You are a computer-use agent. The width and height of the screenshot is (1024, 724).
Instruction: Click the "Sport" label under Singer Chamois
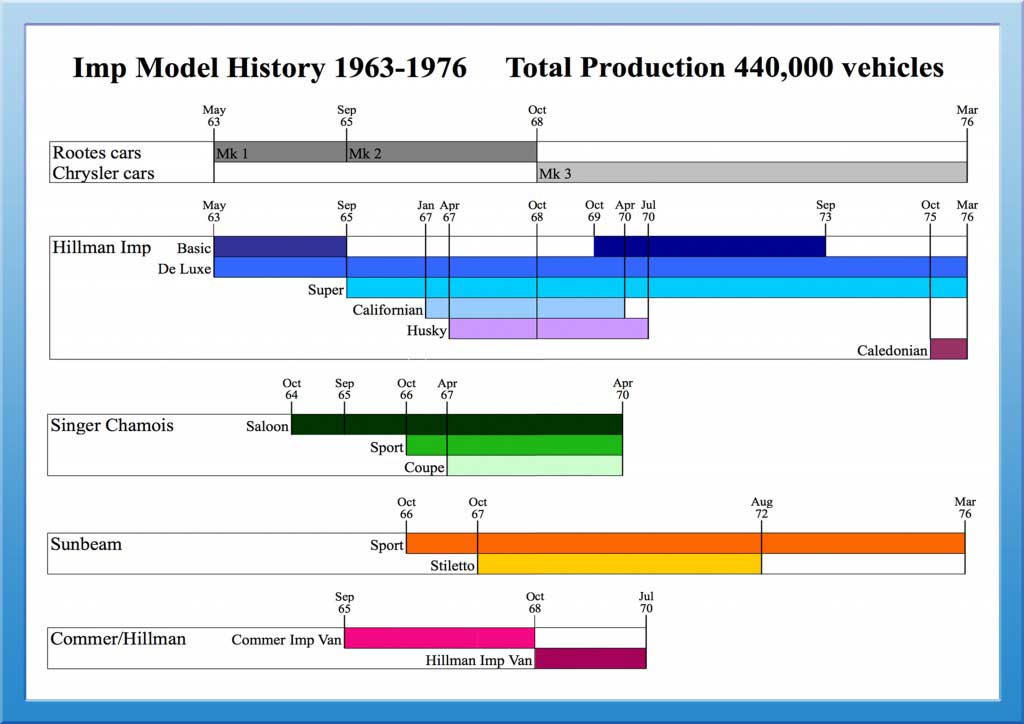coord(387,447)
